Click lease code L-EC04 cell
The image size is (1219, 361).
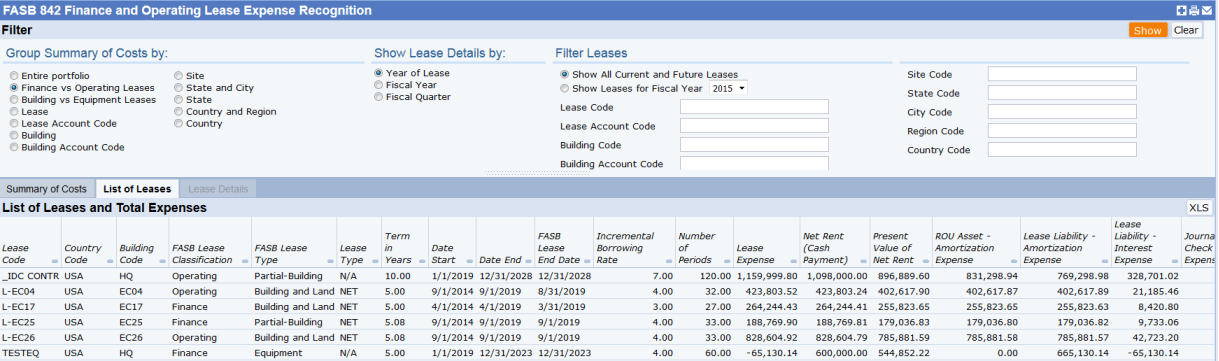click(x=30, y=291)
